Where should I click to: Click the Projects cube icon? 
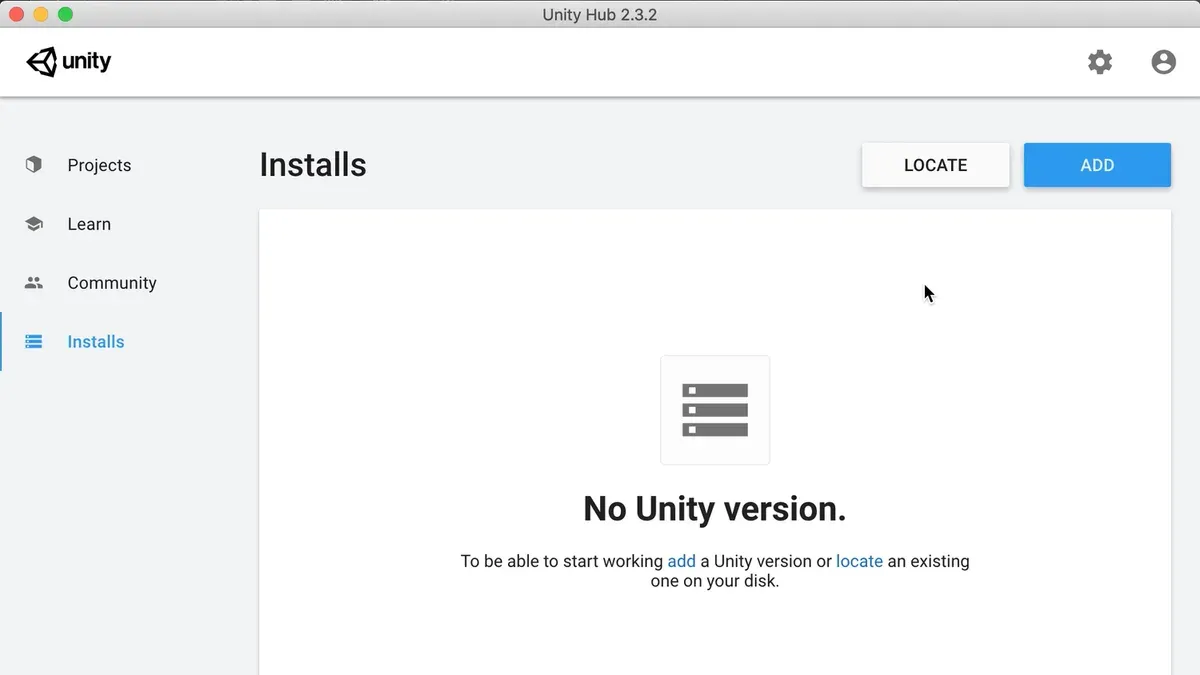click(x=34, y=165)
